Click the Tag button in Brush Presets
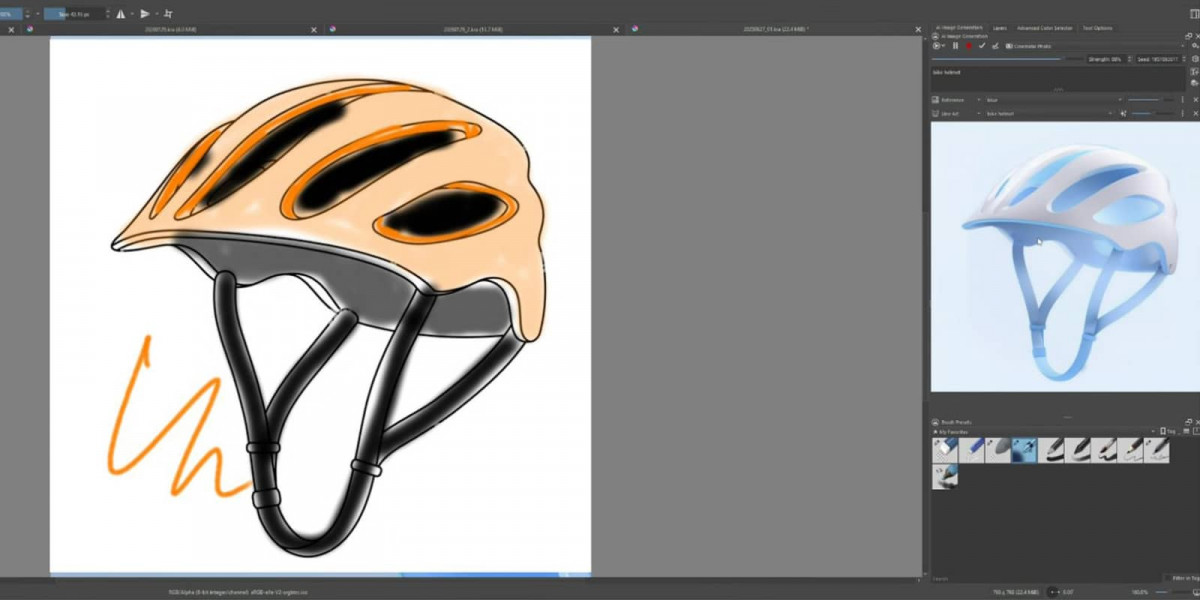Screen dimensions: 1200x600 [x=1166, y=430]
